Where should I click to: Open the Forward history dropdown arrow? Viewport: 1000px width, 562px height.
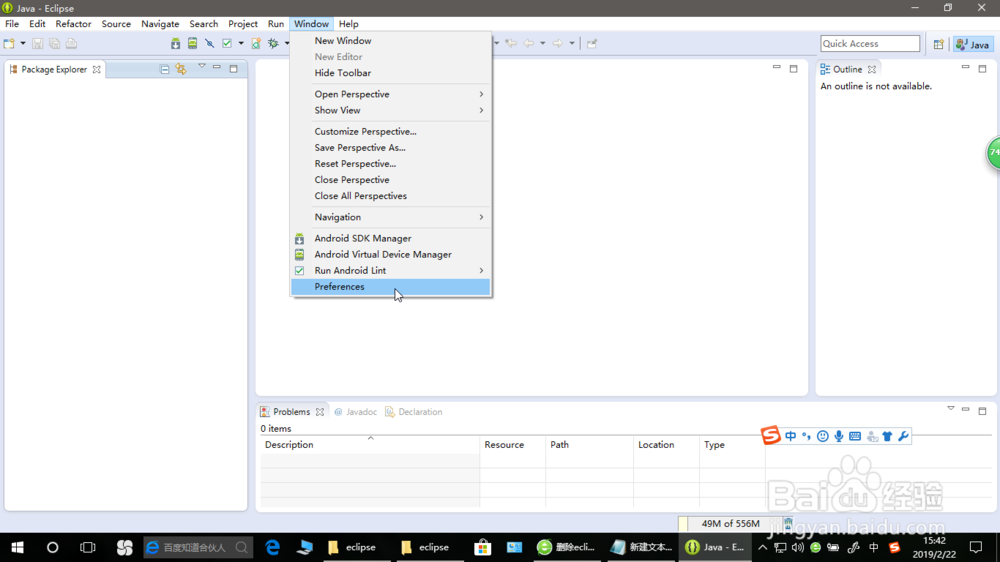572,43
